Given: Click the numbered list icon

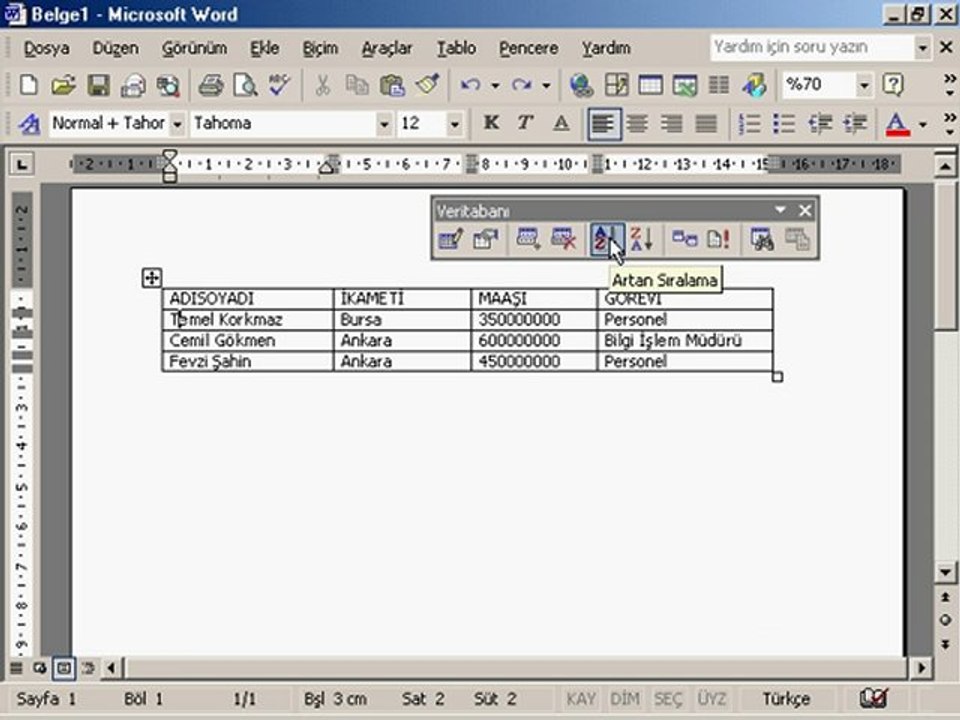Looking at the screenshot, I should coord(750,124).
